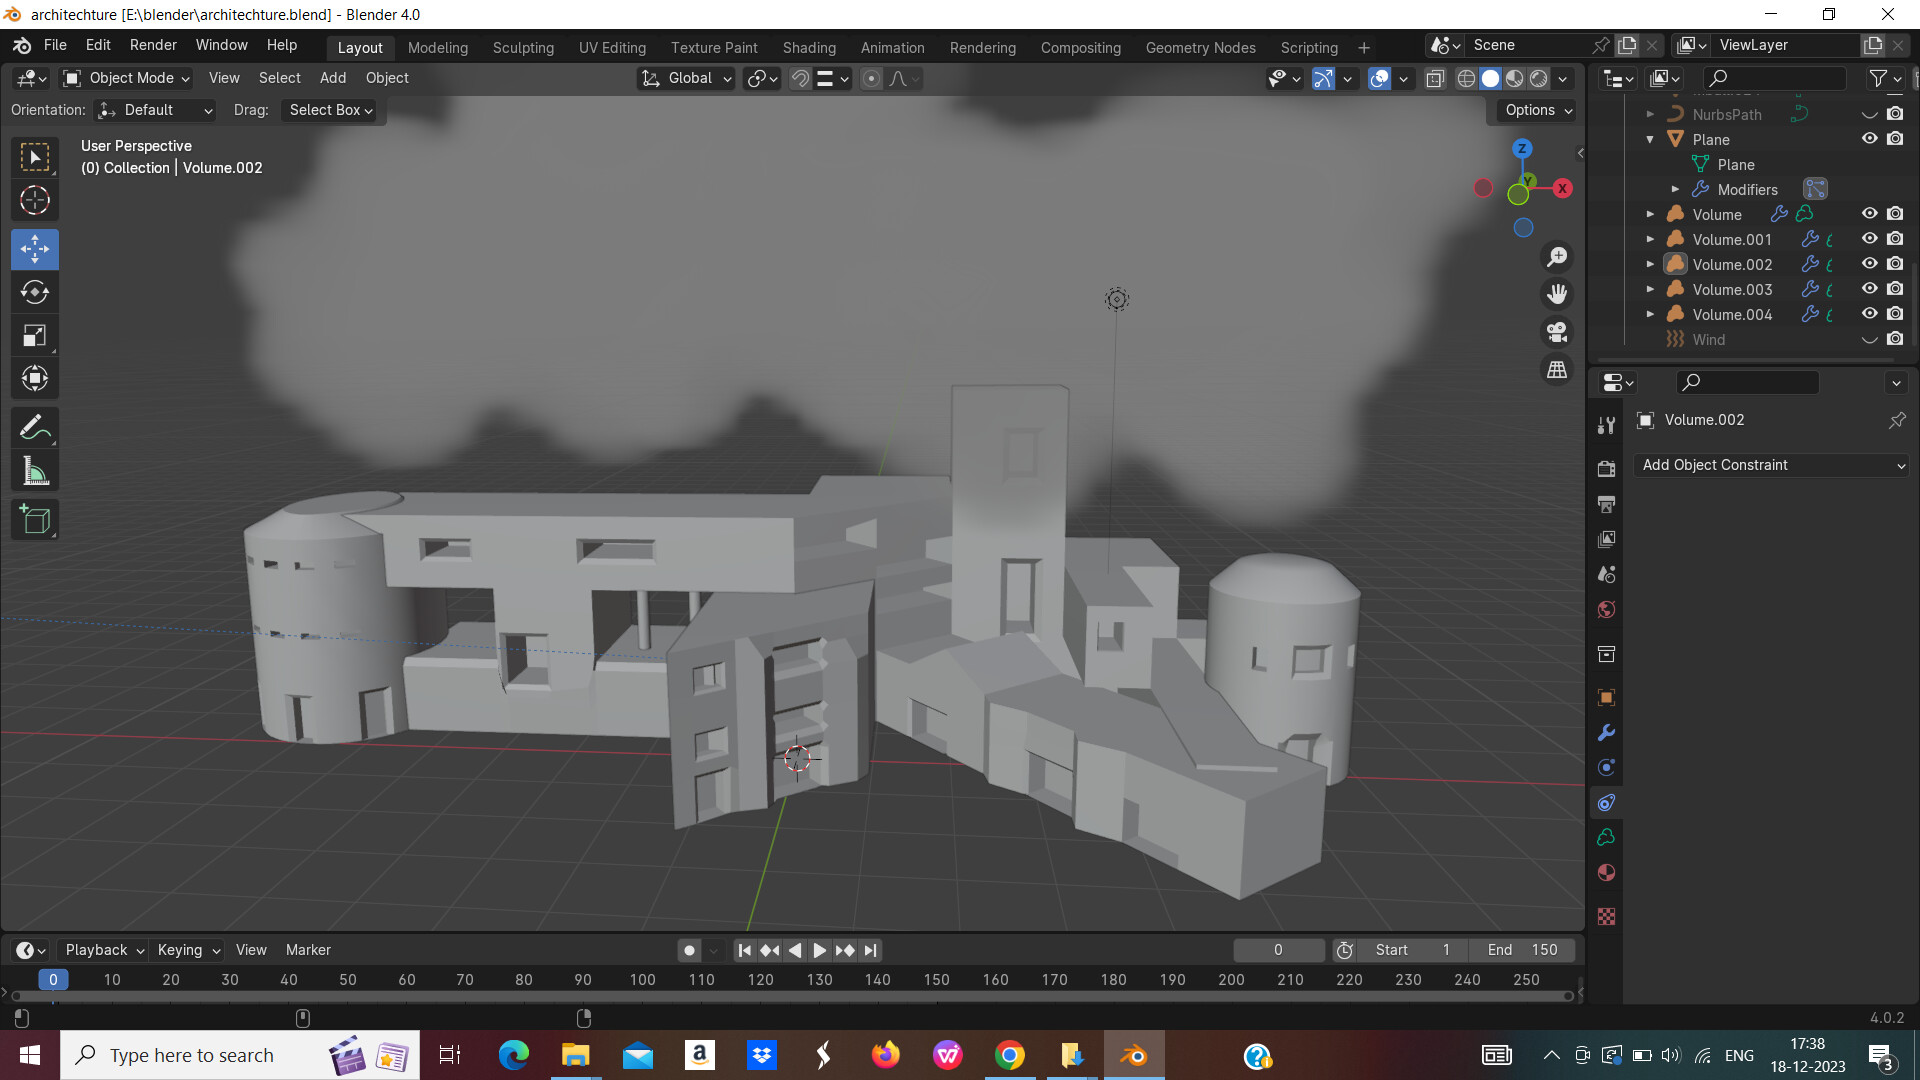Screen dimensions: 1920x1080
Task: Expand the Volume.001 outliner entry
Action: (x=1650, y=239)
